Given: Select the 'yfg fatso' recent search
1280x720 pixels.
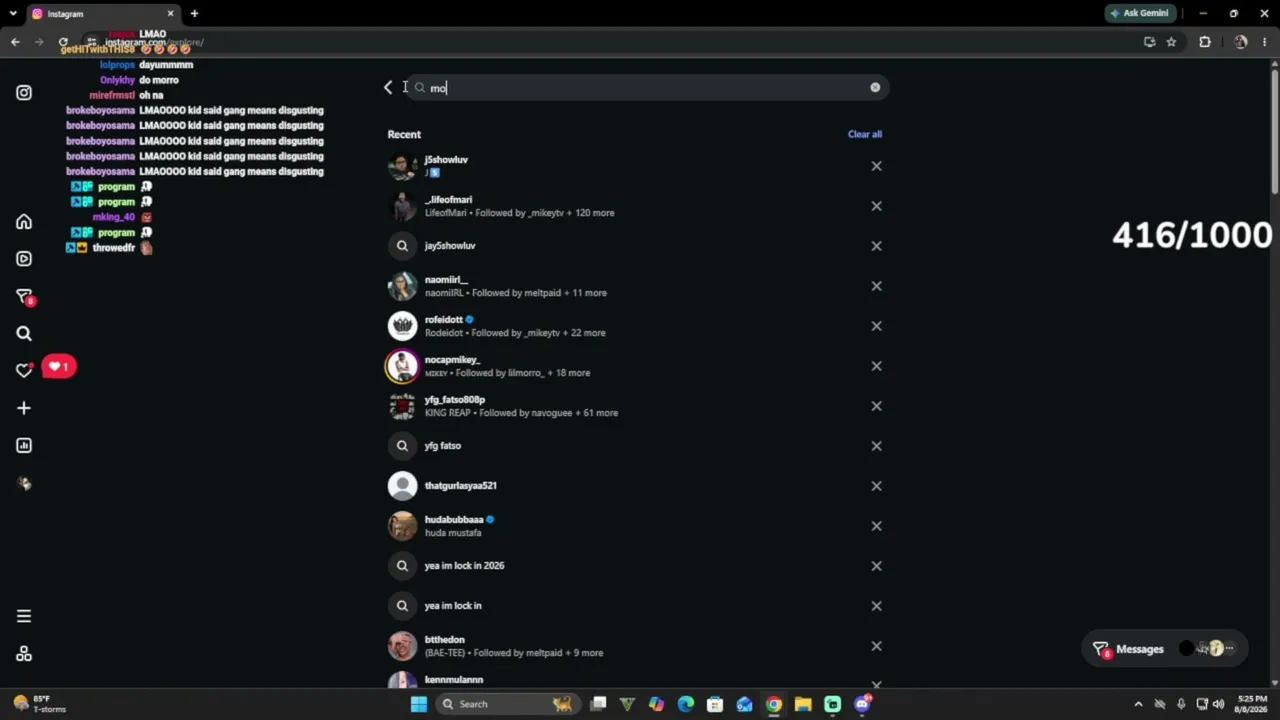Looking at the screenshot, I should tap(635, 446).
